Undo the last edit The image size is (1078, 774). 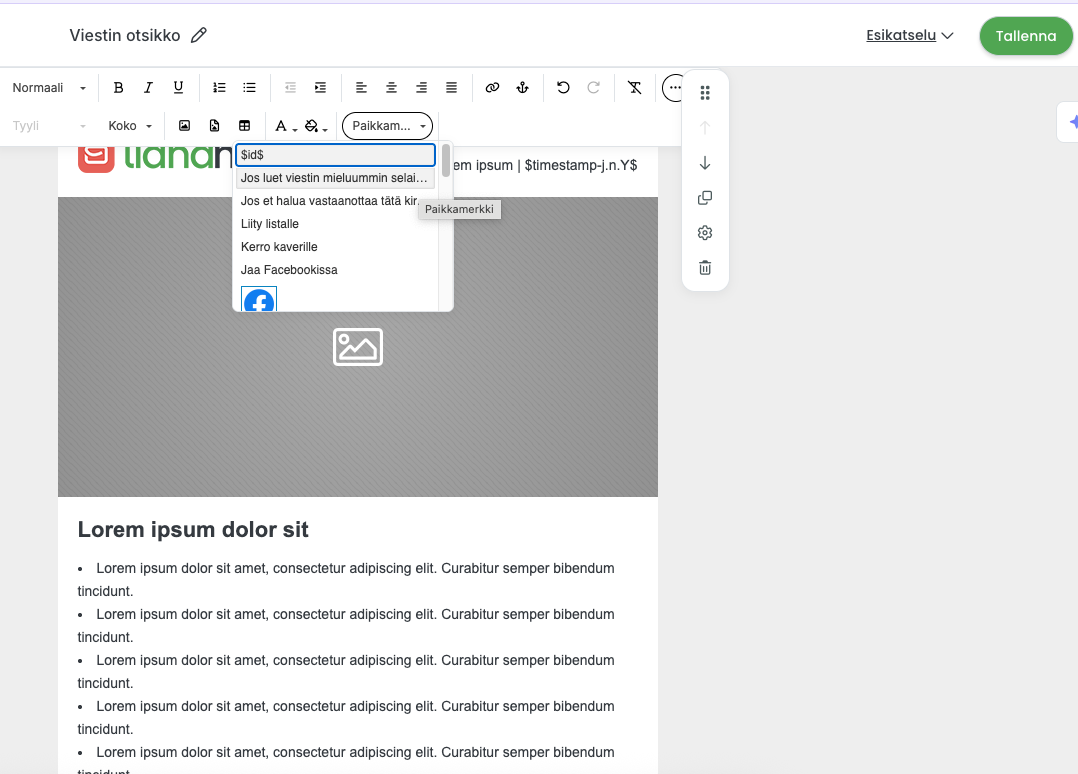563,87
